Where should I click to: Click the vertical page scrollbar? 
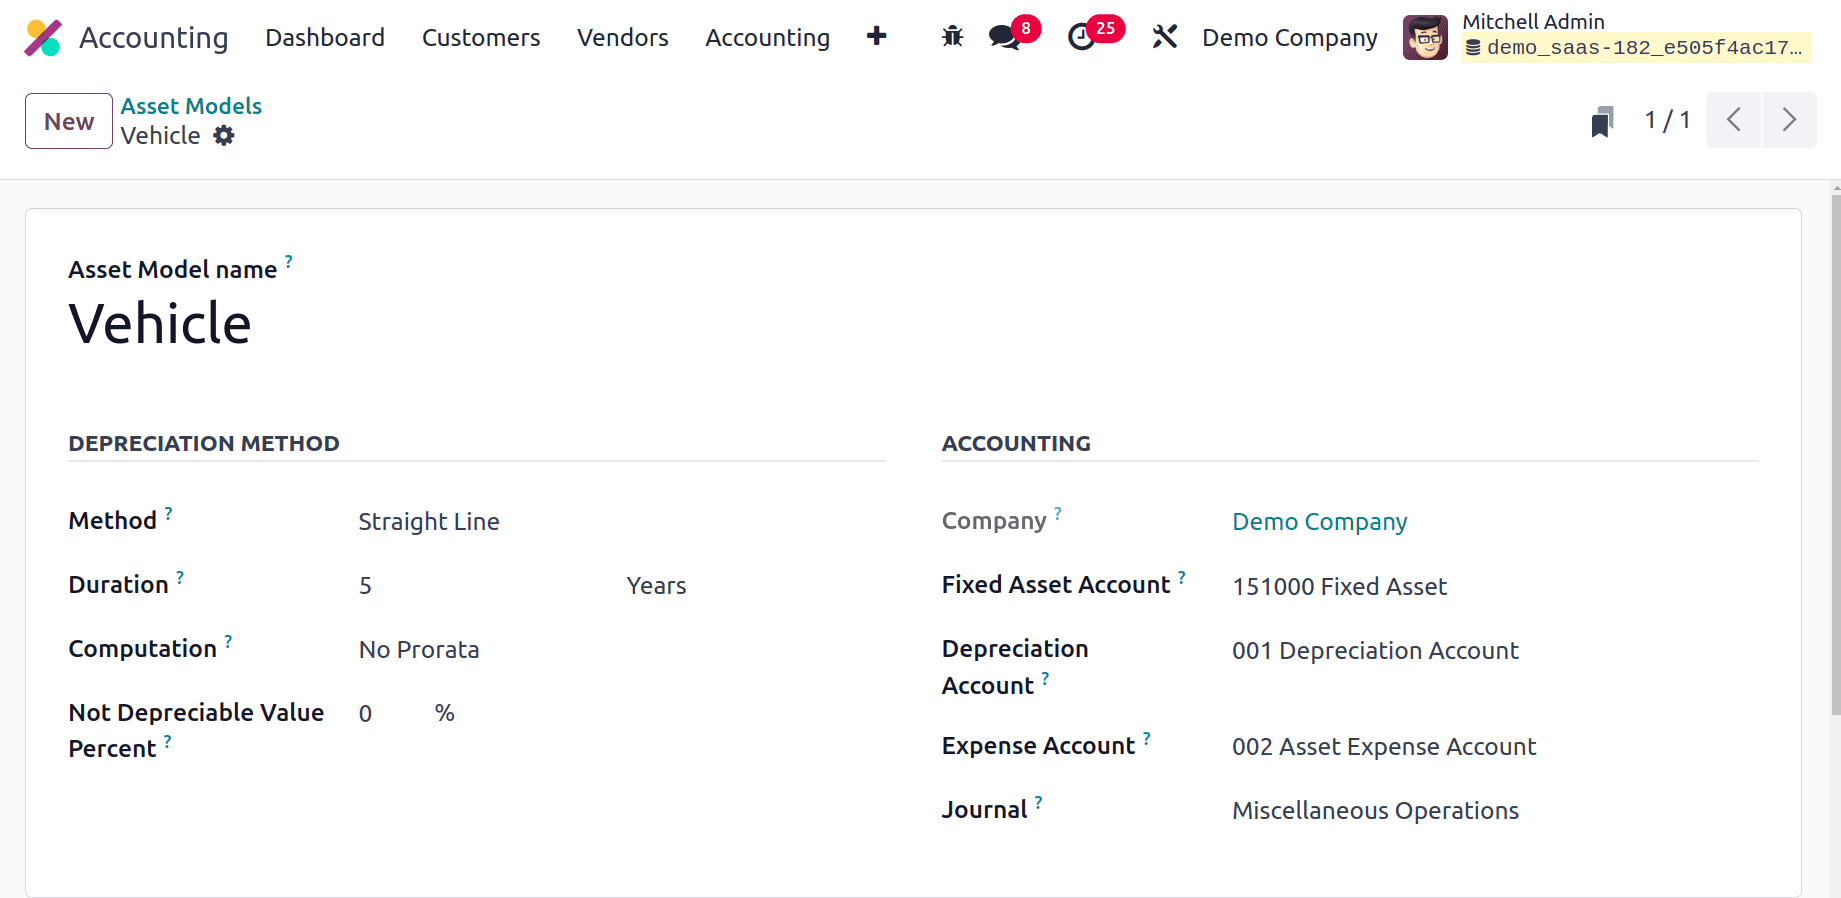pyautogui.click(x=1836, y=455)
